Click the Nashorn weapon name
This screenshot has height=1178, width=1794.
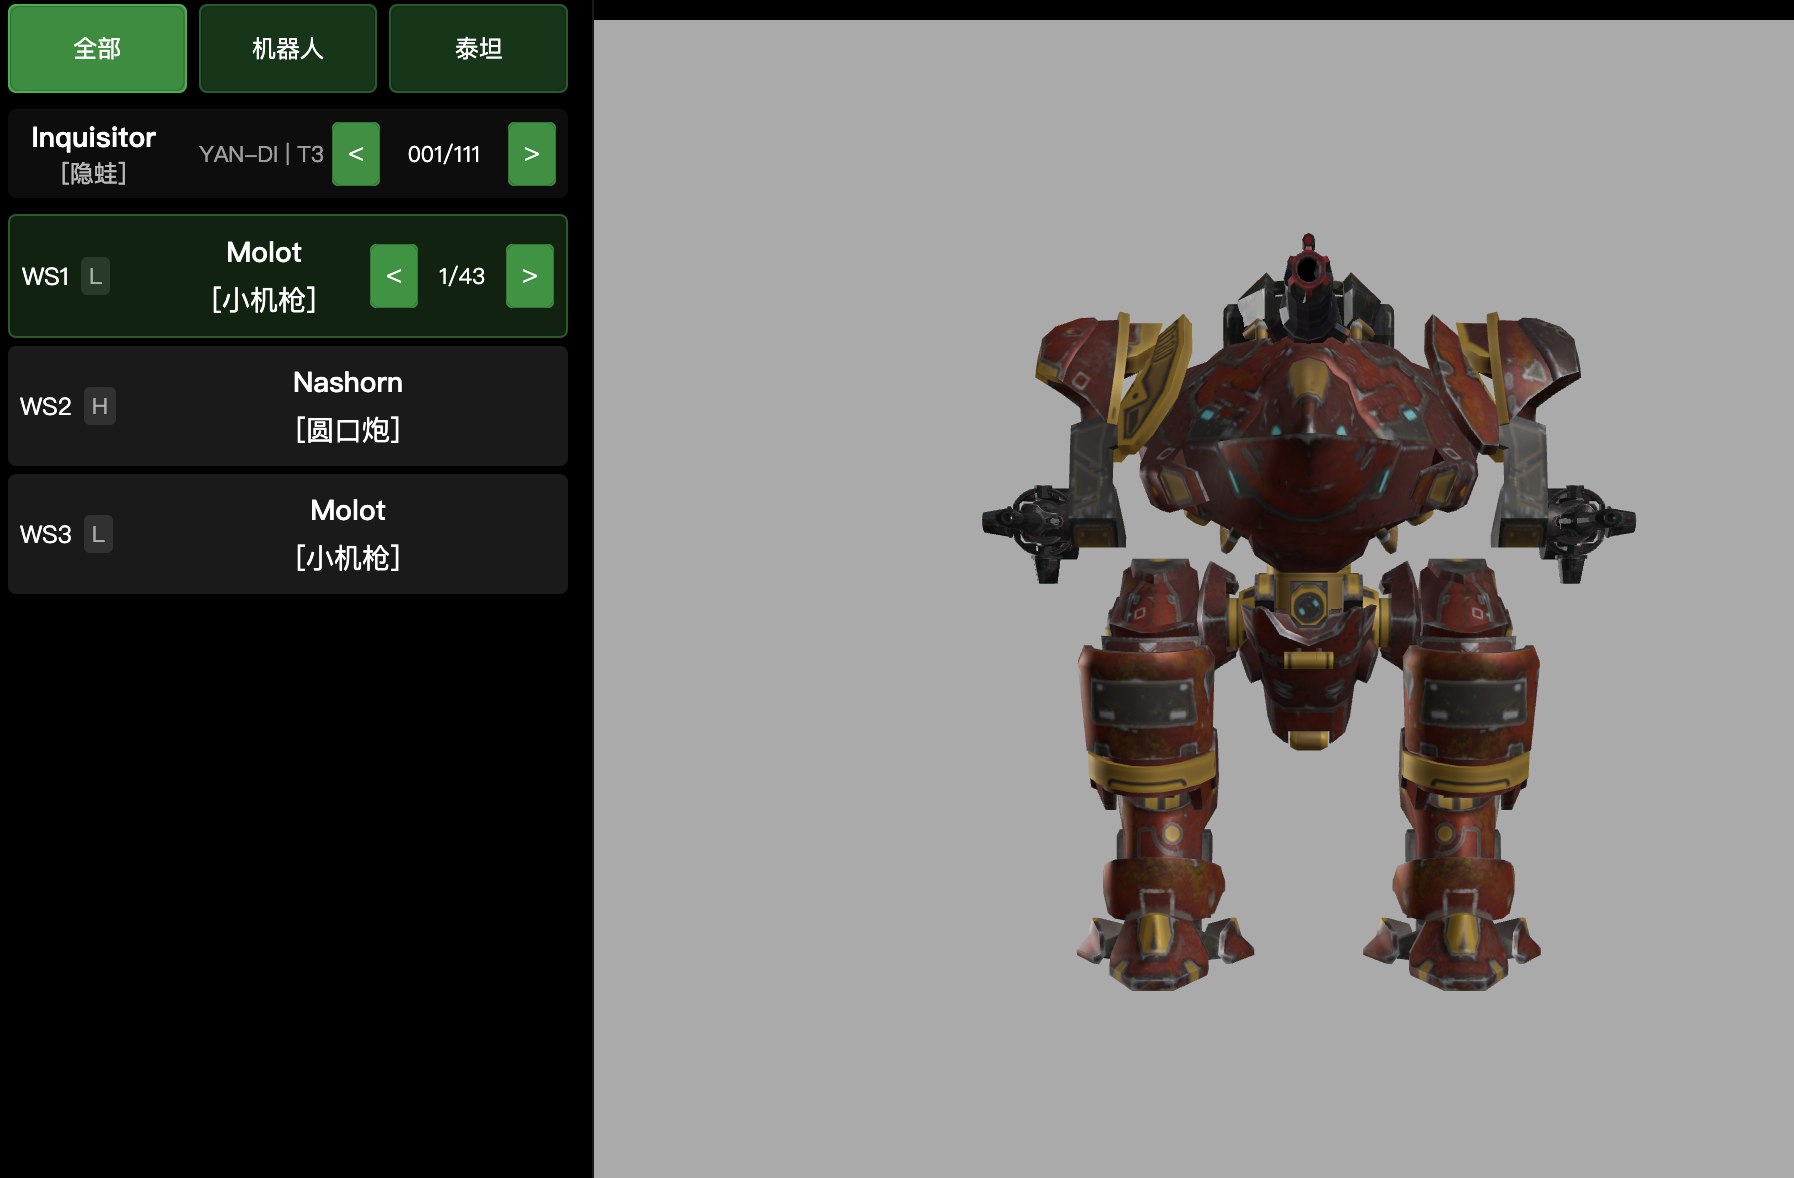point(348,382)
